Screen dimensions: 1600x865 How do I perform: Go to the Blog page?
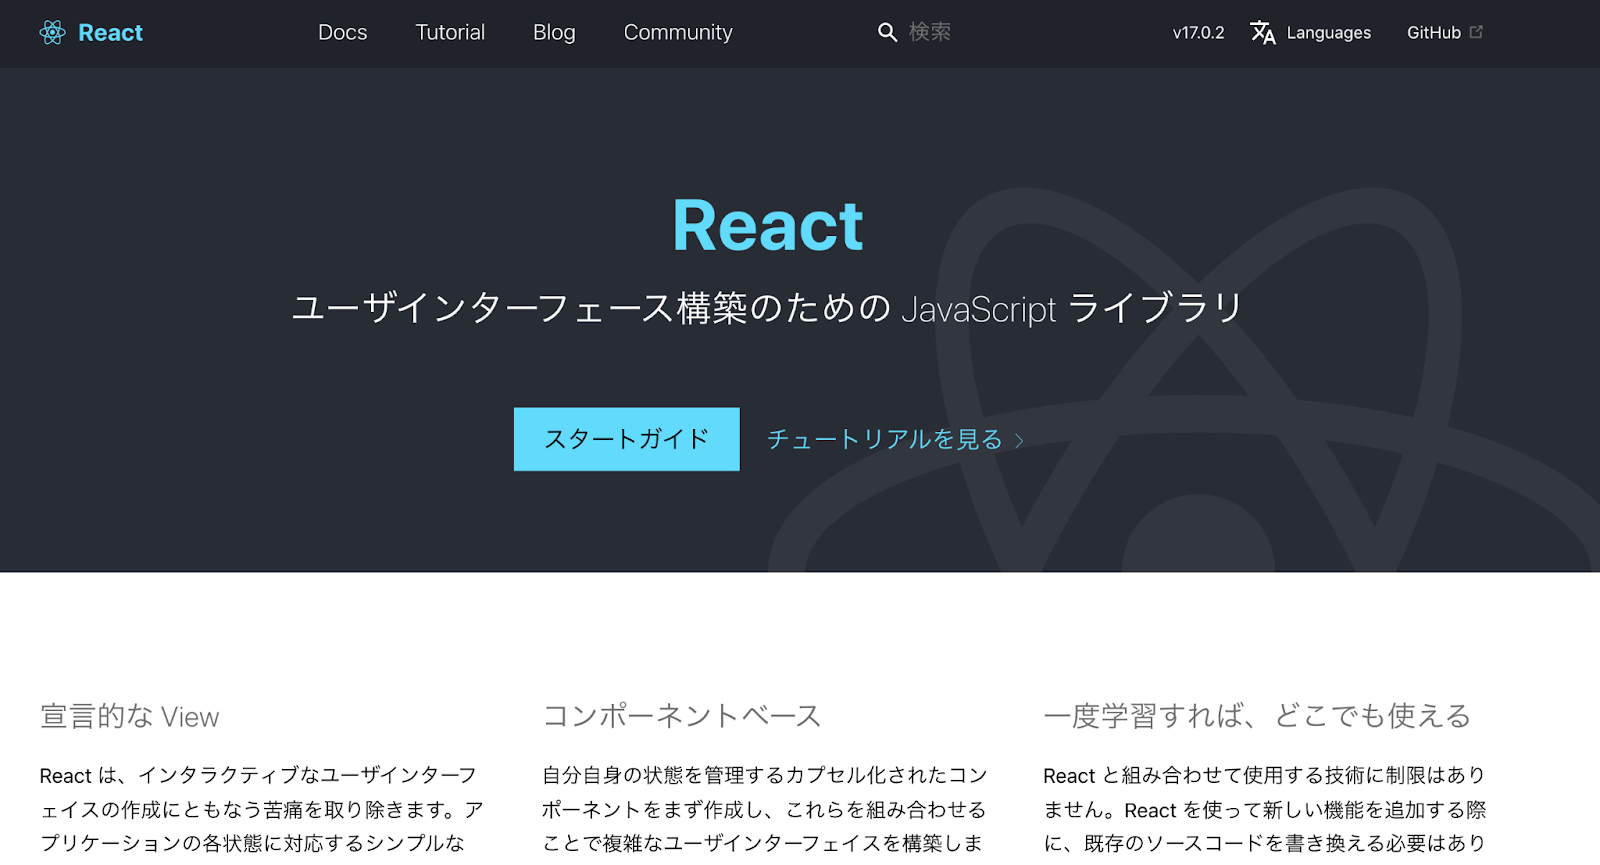(x=554, y=33)
